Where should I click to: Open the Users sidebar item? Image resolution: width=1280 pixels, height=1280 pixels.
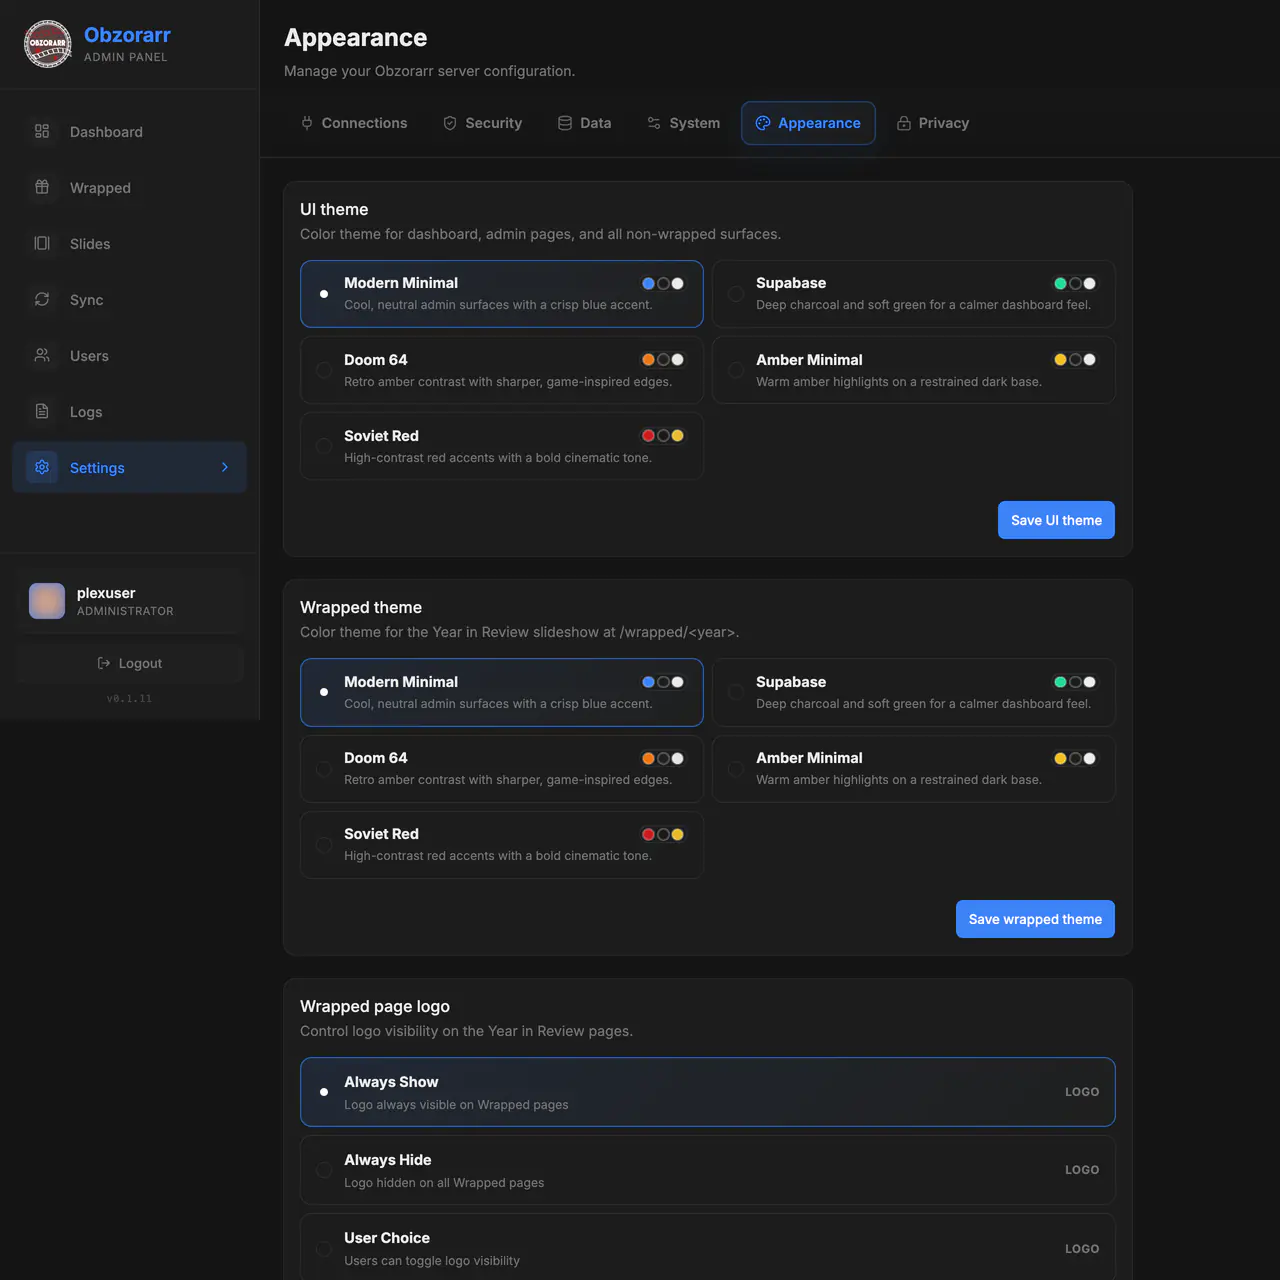point(129,355)
